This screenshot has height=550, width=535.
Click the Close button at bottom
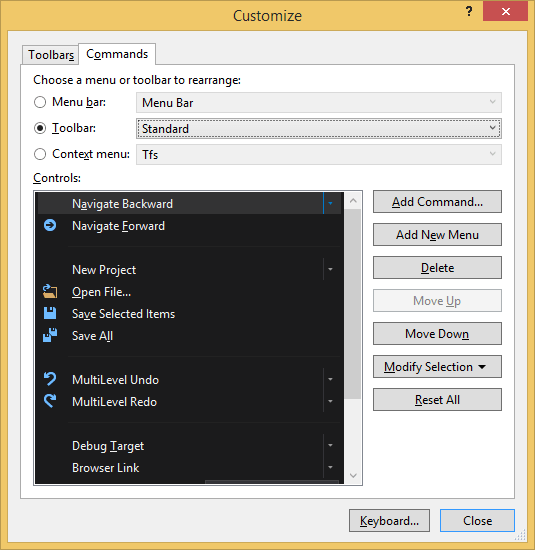[x=477, y=521]
